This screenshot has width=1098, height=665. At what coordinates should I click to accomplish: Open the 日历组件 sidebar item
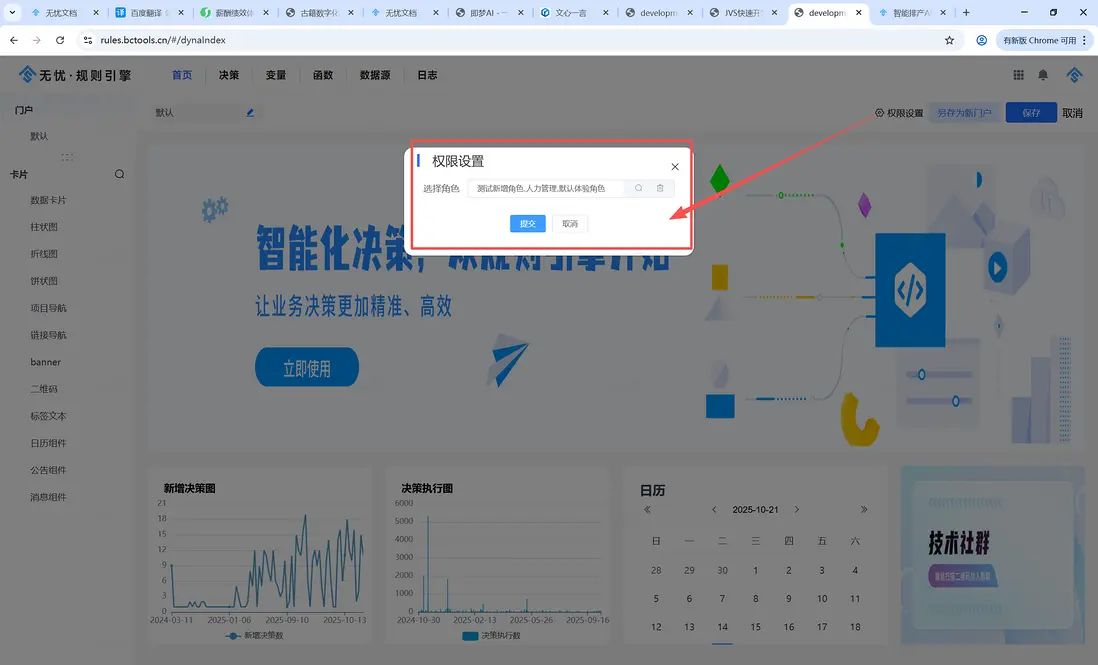tap(50, 443)
